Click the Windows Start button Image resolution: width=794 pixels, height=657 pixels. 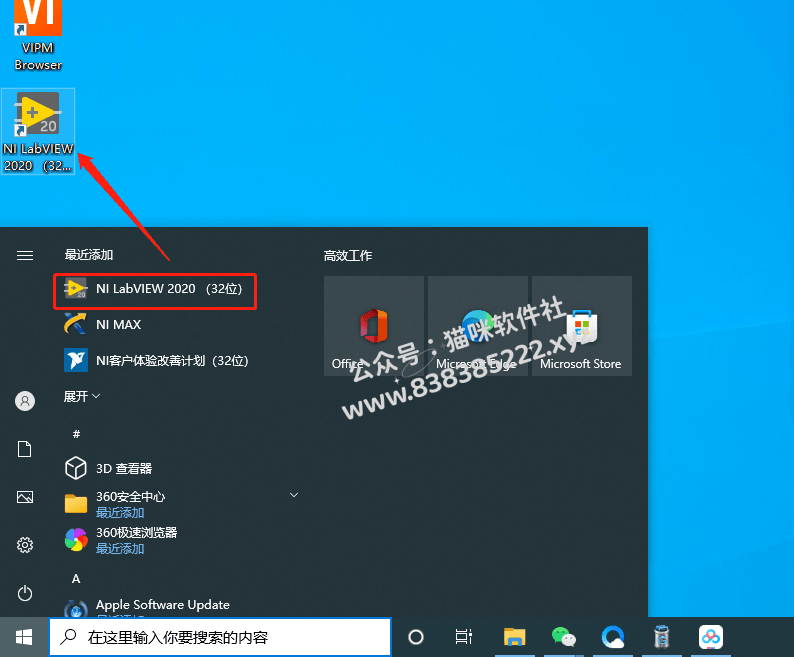24,637
